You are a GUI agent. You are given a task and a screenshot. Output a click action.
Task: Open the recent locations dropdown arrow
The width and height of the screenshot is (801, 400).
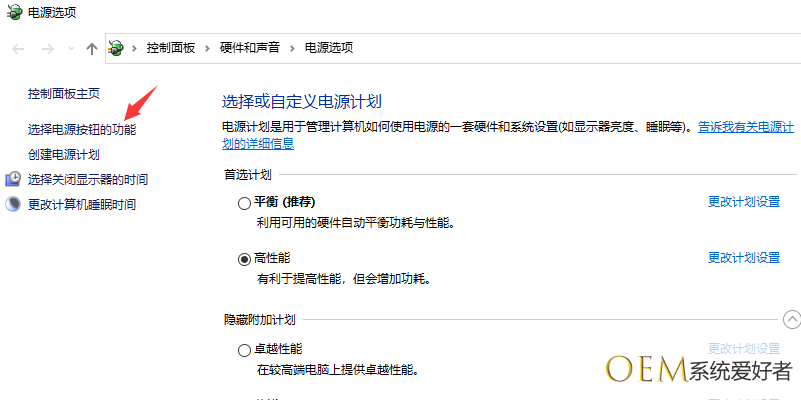click(x=70, y=48)
